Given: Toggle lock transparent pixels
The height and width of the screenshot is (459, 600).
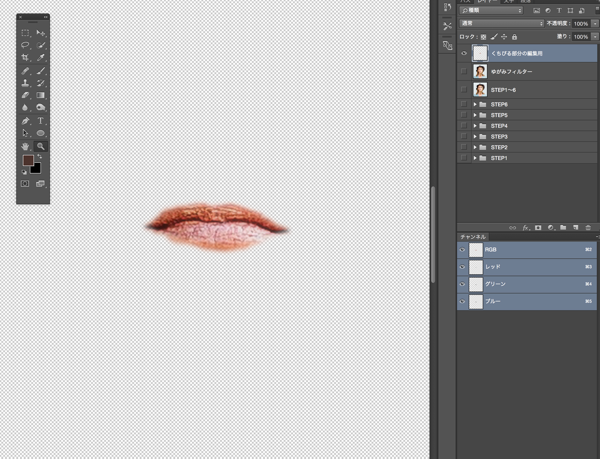Looking at the screenshot, I should pos(484,37).
